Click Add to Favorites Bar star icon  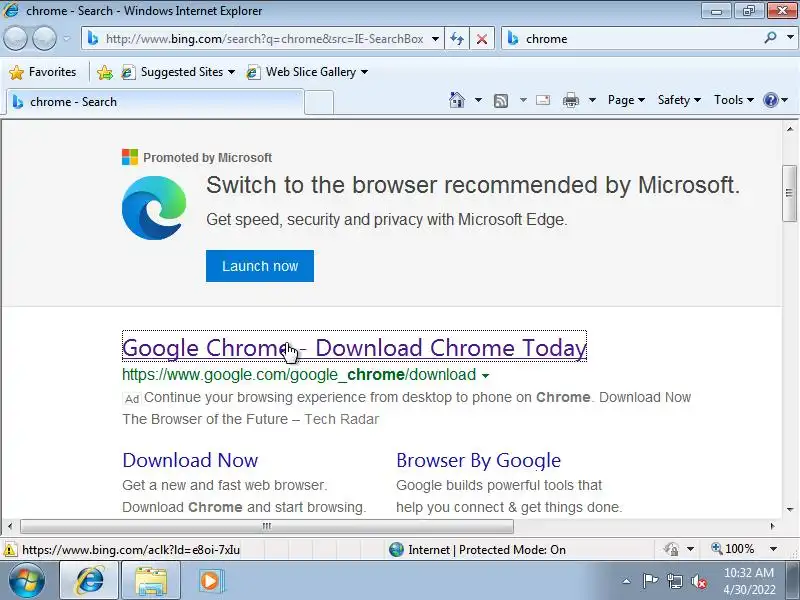tap(105, 72)
